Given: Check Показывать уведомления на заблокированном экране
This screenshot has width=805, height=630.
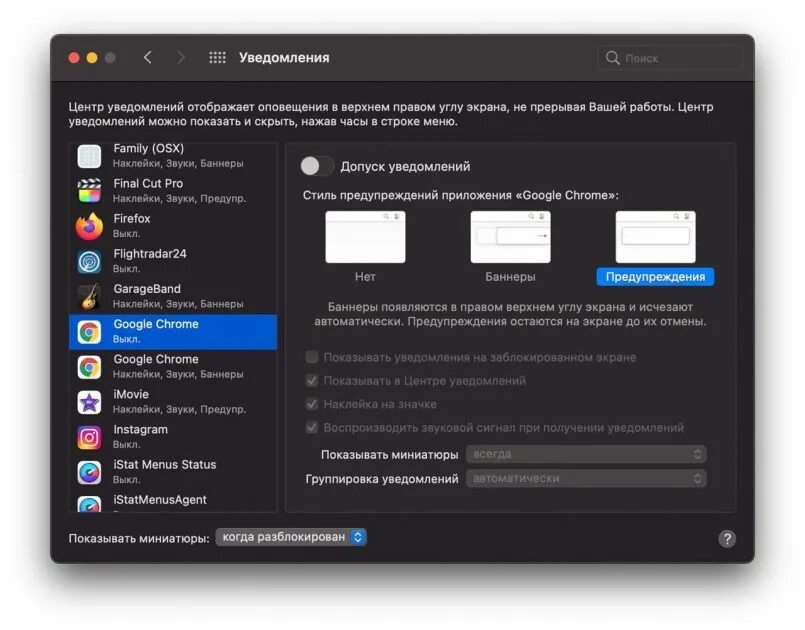Looking at the screenshot, I should pos(312,357).
